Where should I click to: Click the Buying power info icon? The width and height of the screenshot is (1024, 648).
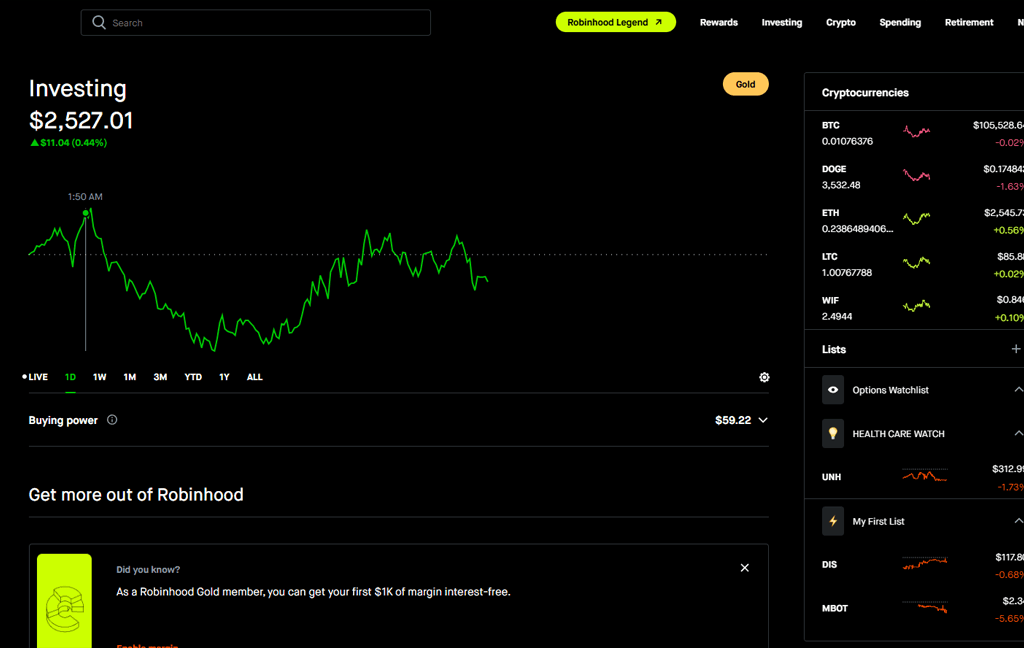click(x=112, y=420)
